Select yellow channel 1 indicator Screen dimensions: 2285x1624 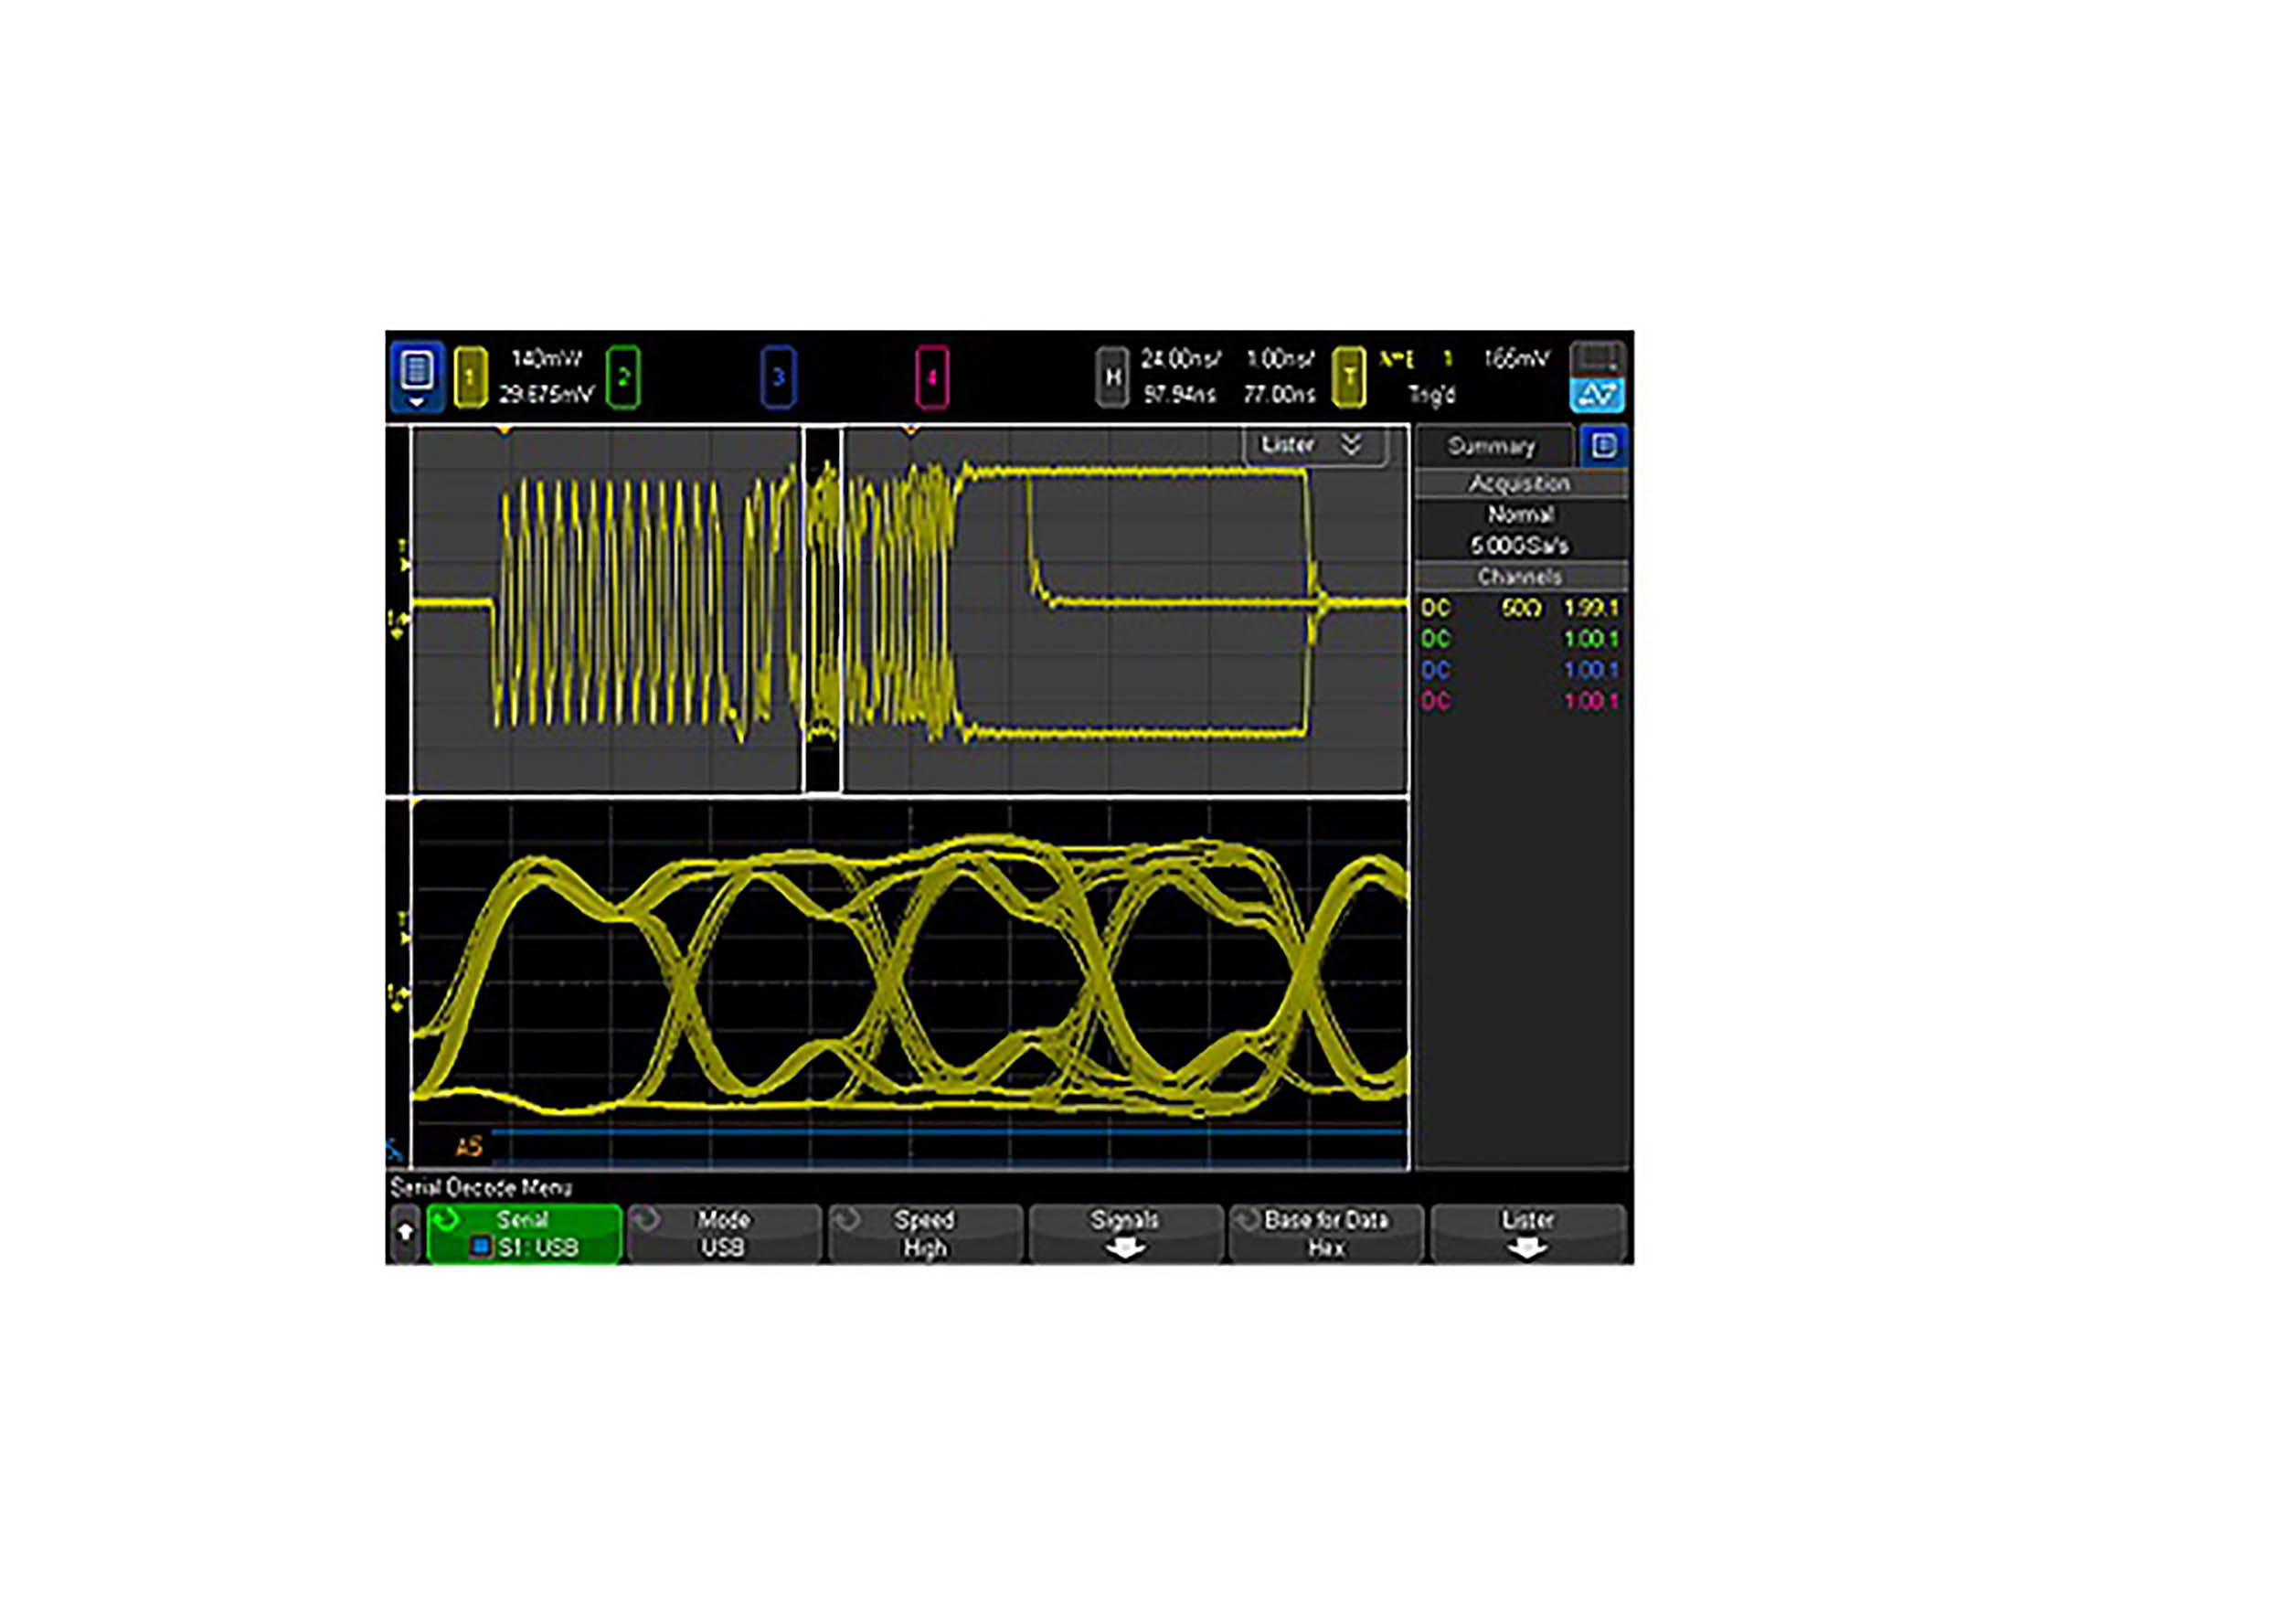[x=470, y=377]
